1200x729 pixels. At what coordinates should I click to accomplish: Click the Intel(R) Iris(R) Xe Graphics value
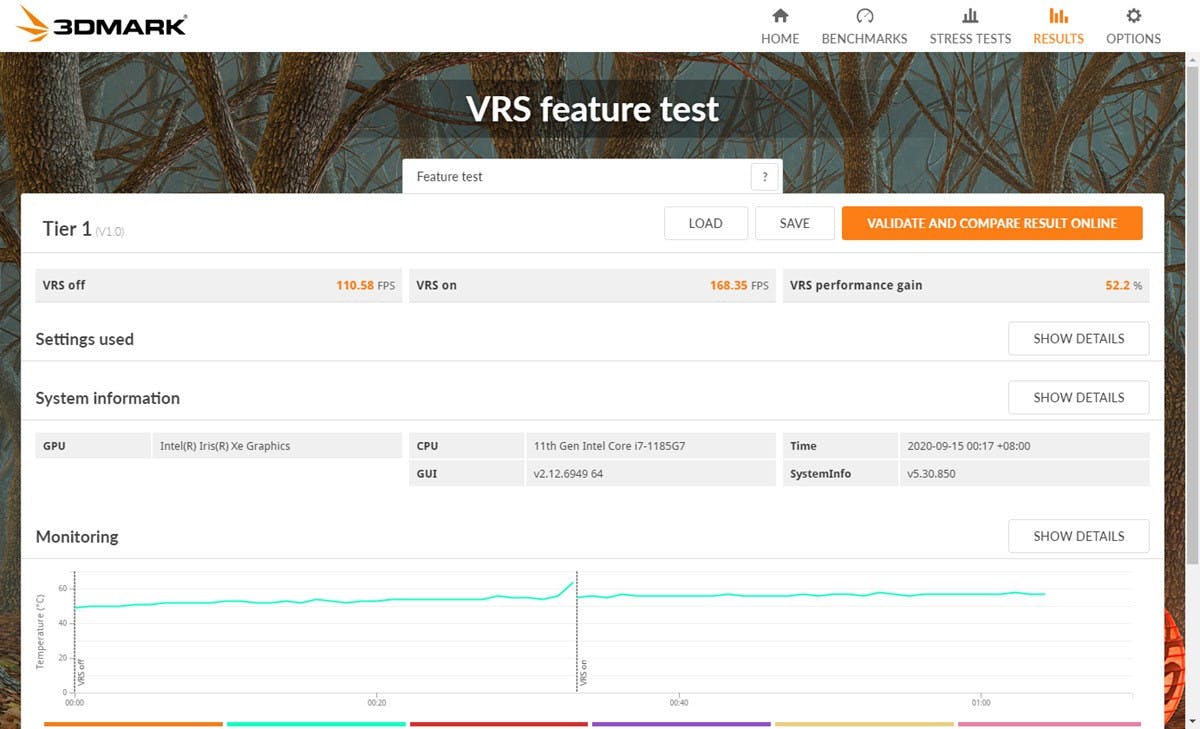(225, 446)
